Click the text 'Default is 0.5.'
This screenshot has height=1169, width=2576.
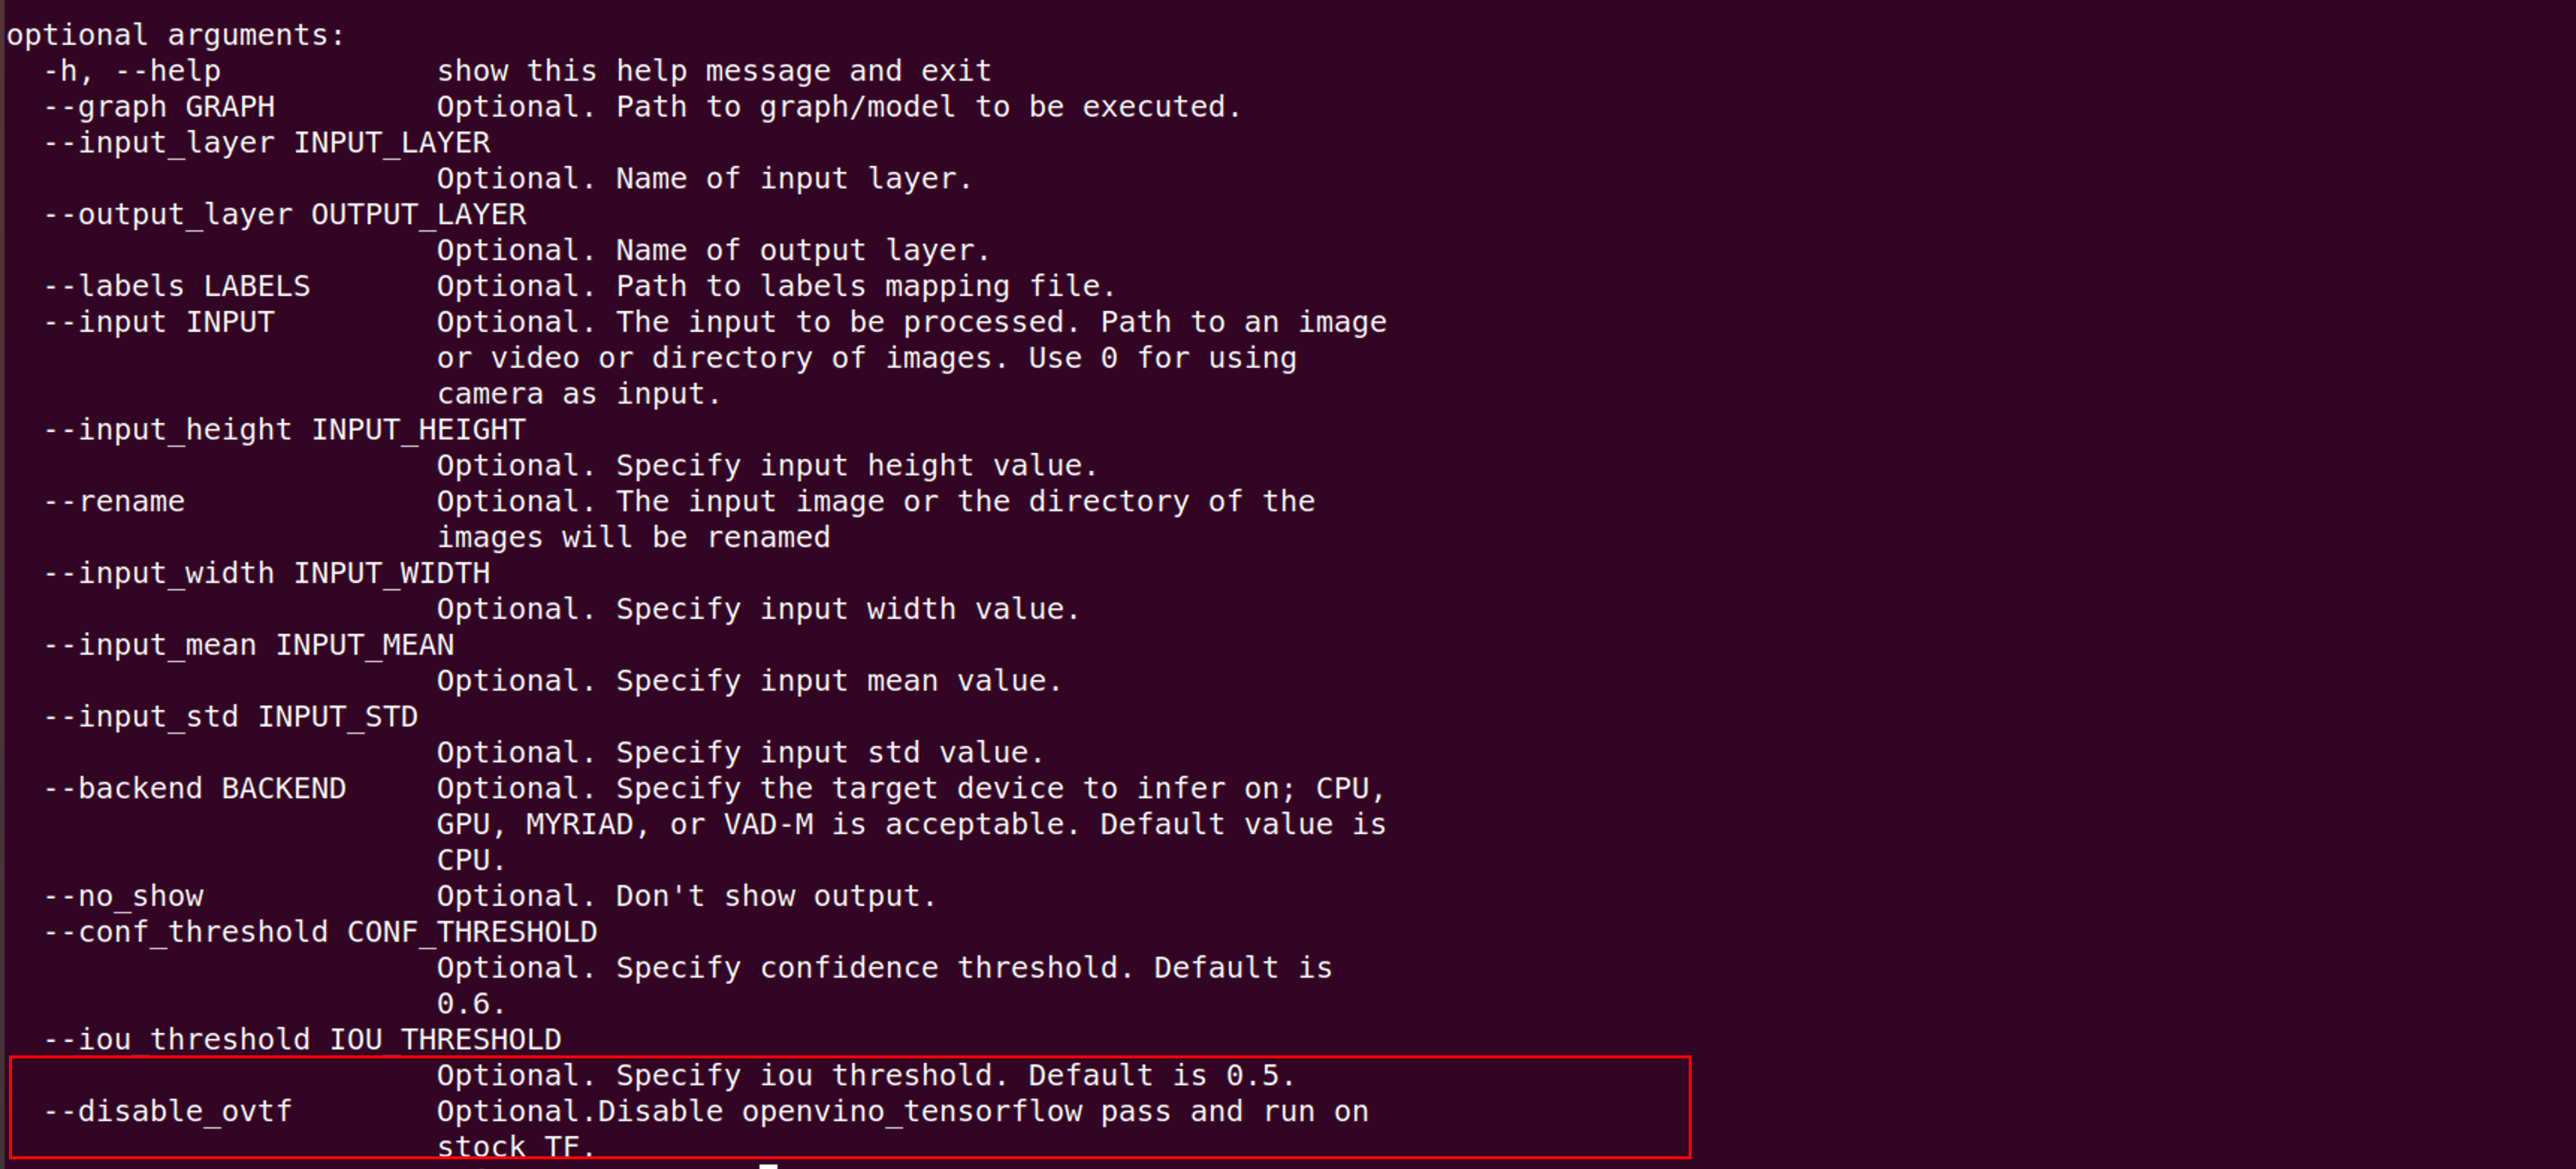click(1162, 1075)
